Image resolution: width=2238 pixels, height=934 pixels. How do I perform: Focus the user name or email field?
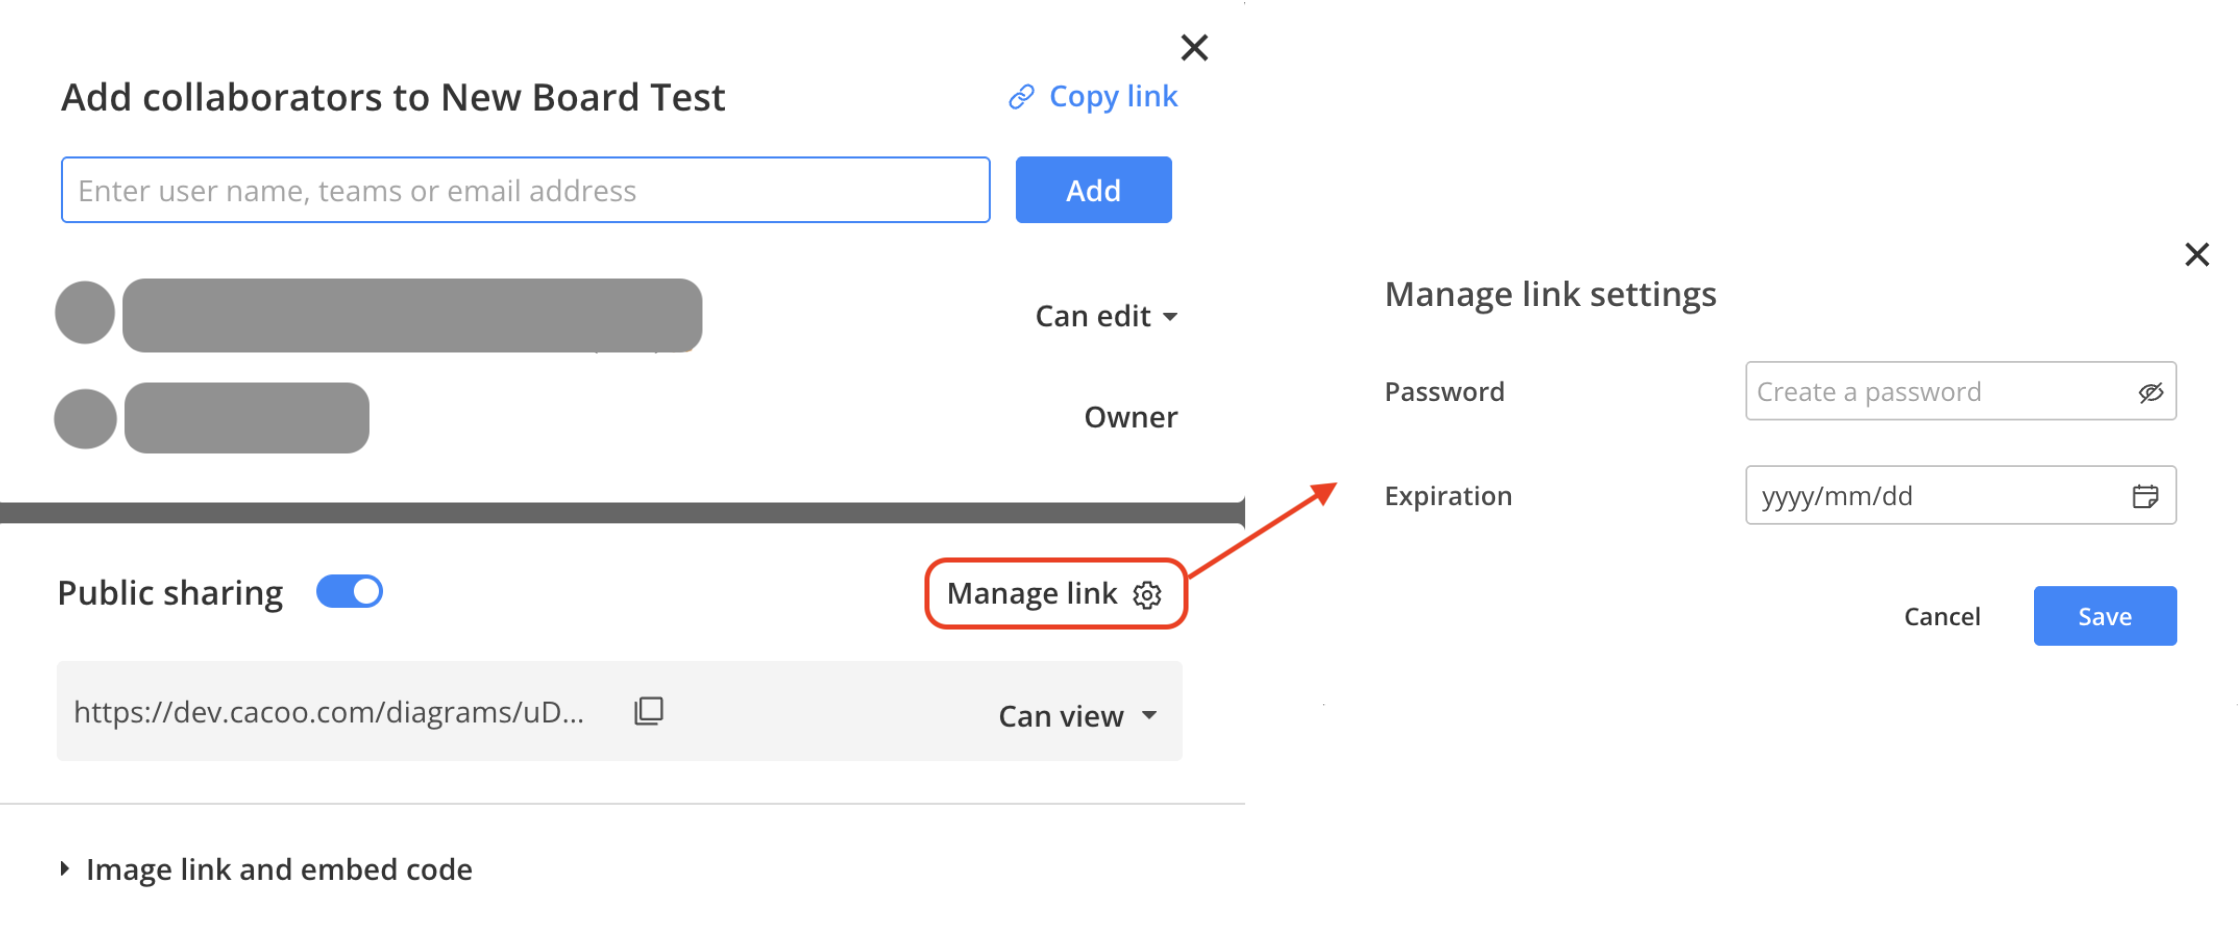pyautogui.click(x=526, y=190)
